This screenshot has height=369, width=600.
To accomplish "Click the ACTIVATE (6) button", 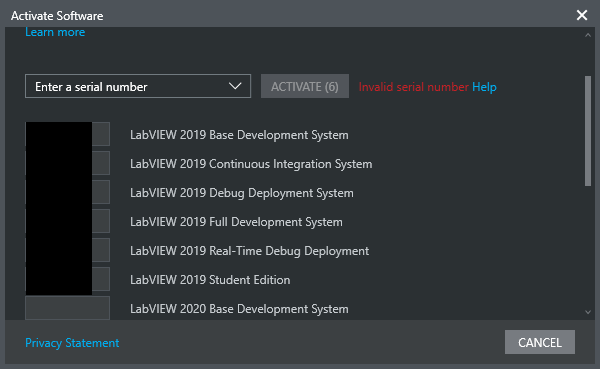I will pyautogui.click(x=305, y=86).
